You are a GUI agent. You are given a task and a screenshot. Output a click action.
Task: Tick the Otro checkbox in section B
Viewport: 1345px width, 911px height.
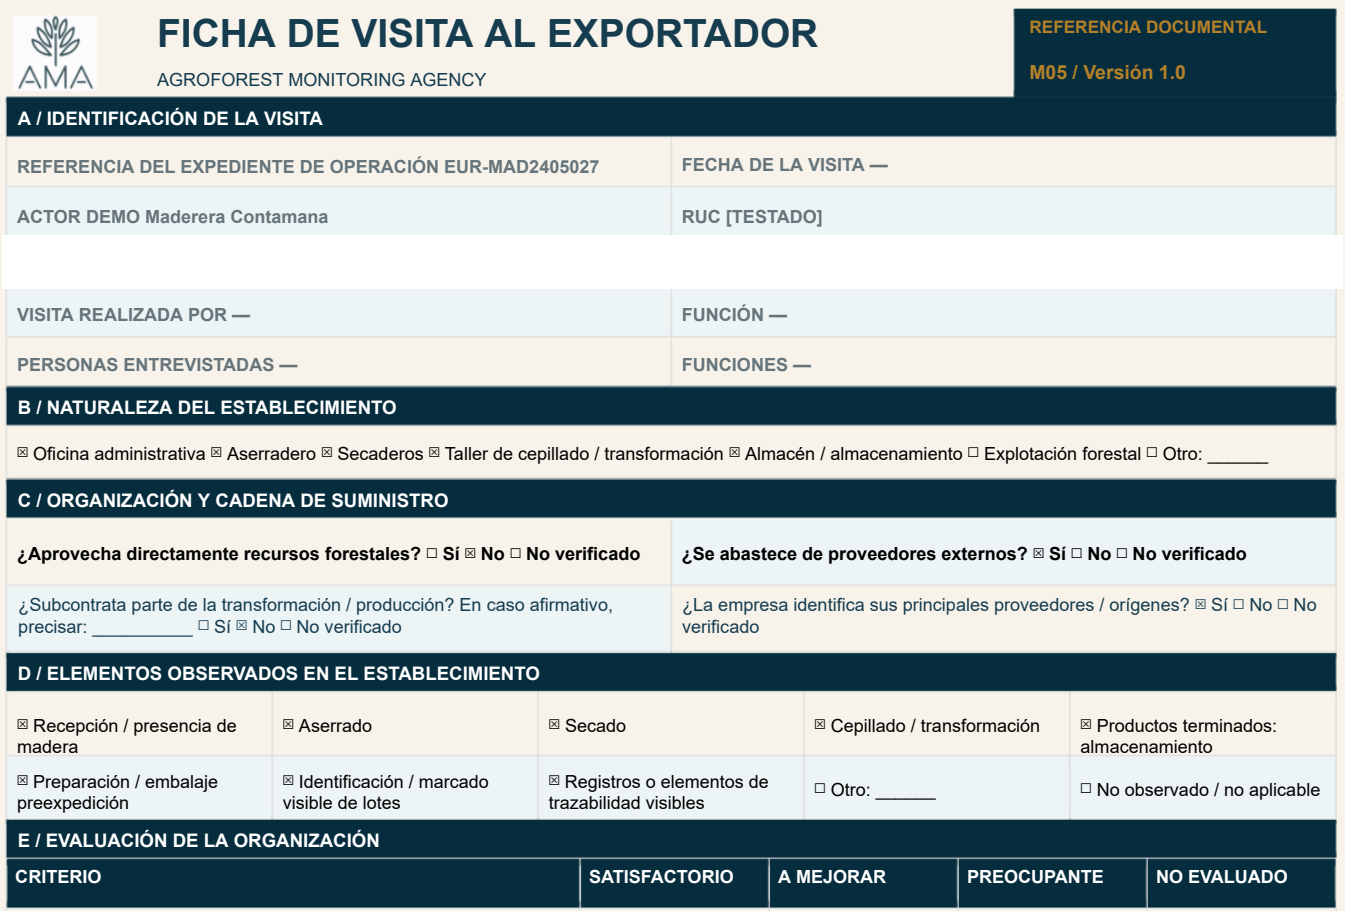tap(1152, 453)
